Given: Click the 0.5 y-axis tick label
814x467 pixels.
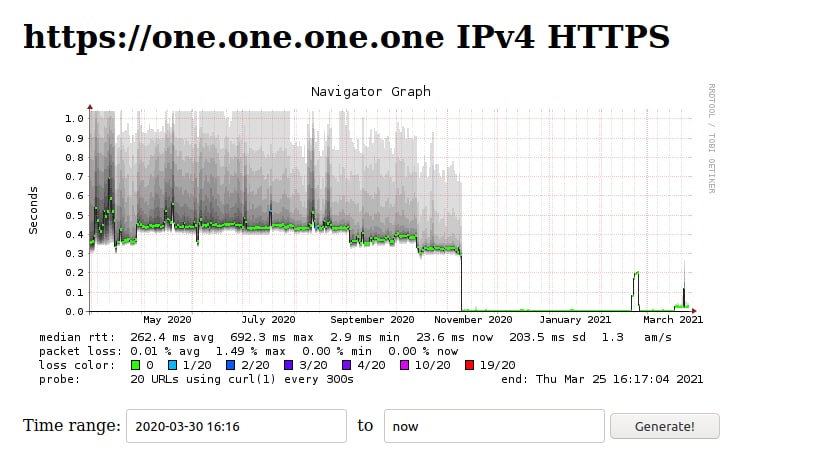Looking at the screenshot, I should pyautogui.click(x=74, y=215).
